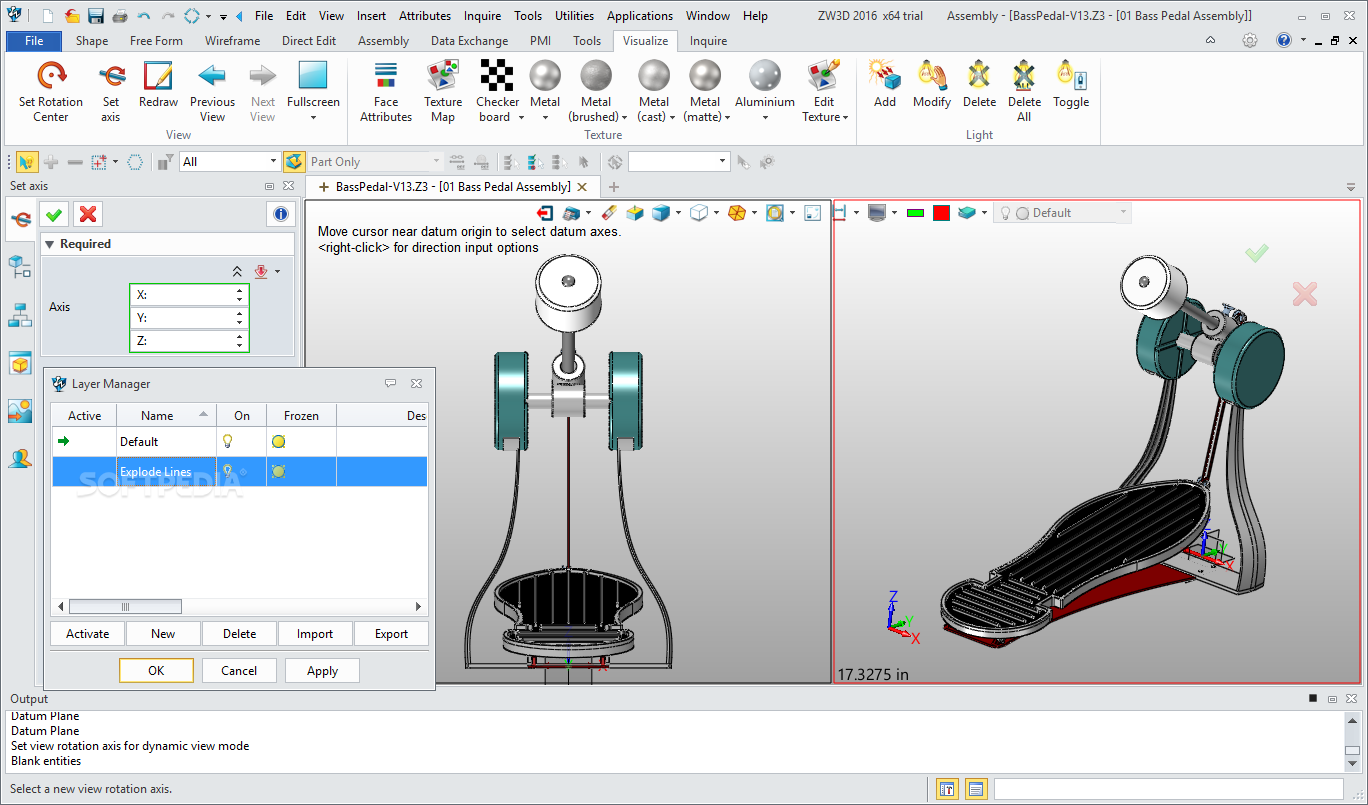The image size is (1368, 805).
Task: Click the red color swatch in right viewport
Action: [x=941, y=213]
